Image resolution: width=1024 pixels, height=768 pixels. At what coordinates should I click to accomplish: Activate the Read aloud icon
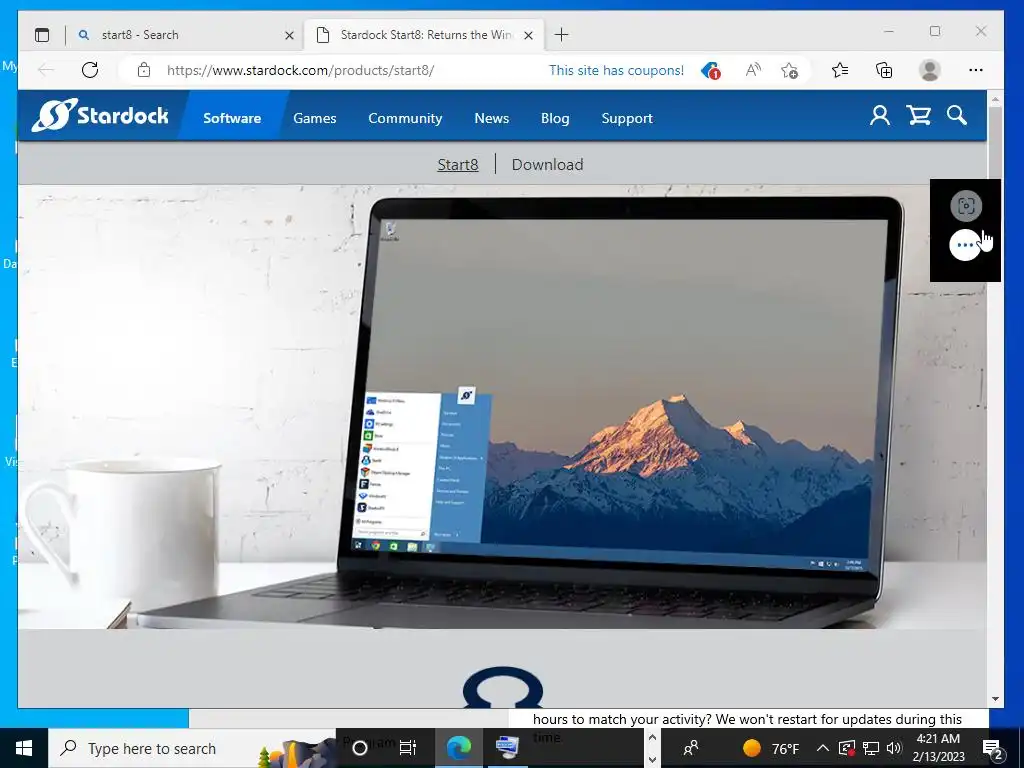point(753,70)
